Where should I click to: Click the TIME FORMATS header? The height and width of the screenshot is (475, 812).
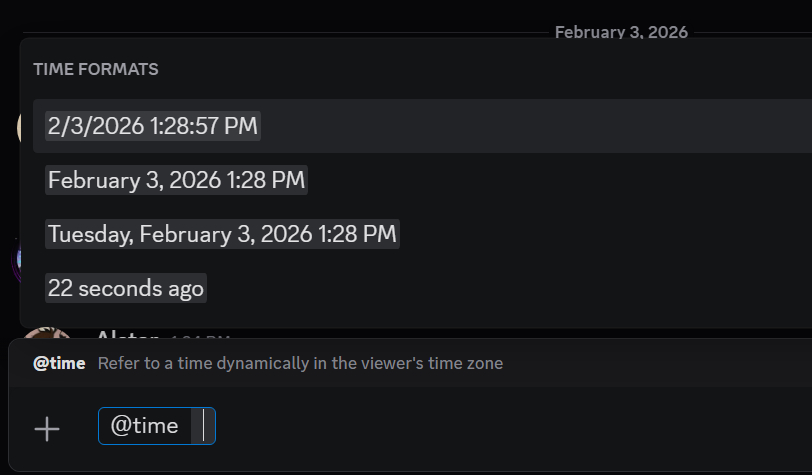point(96,69)
